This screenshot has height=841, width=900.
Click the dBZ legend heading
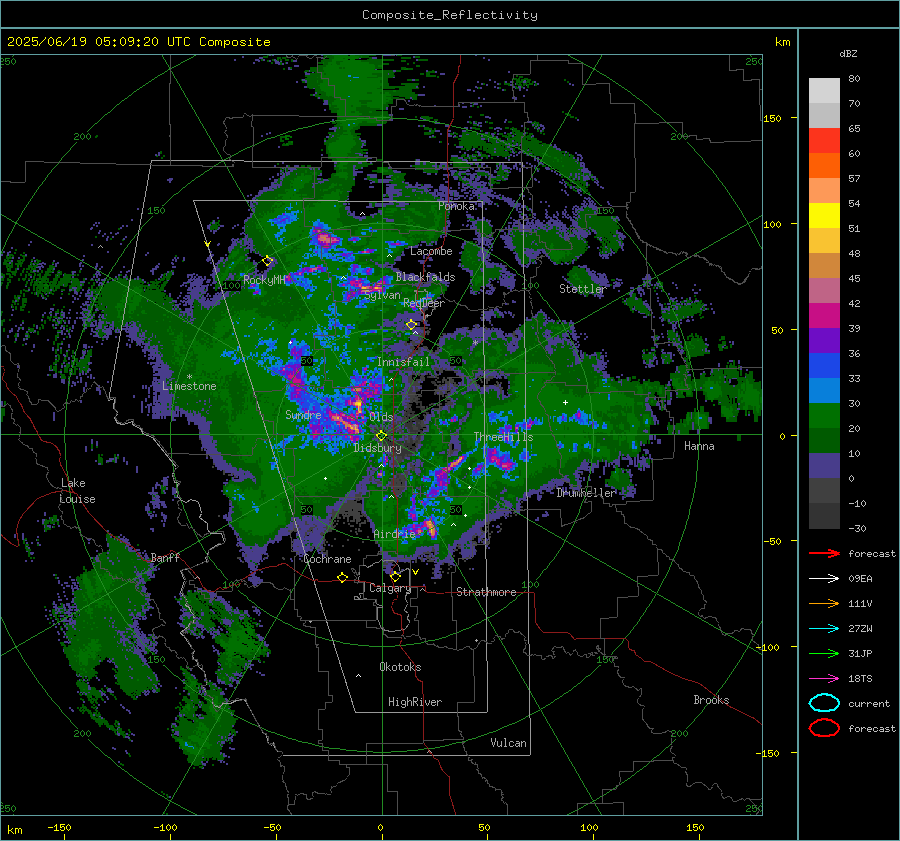coord(848,53)
